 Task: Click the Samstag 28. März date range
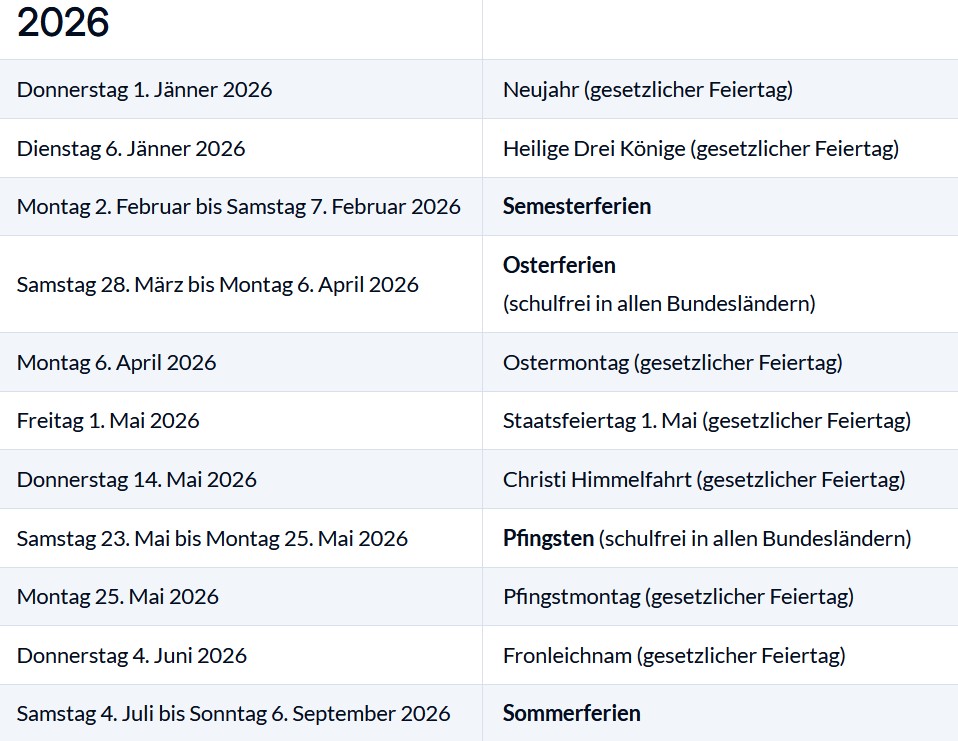(x=217, y=284)
